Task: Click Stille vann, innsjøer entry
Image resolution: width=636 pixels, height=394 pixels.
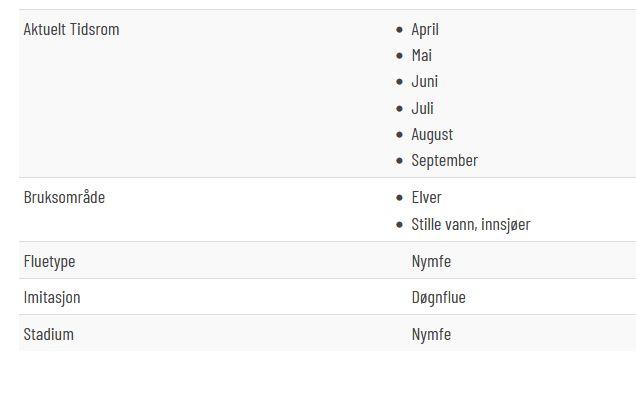Action: point(471,224)
